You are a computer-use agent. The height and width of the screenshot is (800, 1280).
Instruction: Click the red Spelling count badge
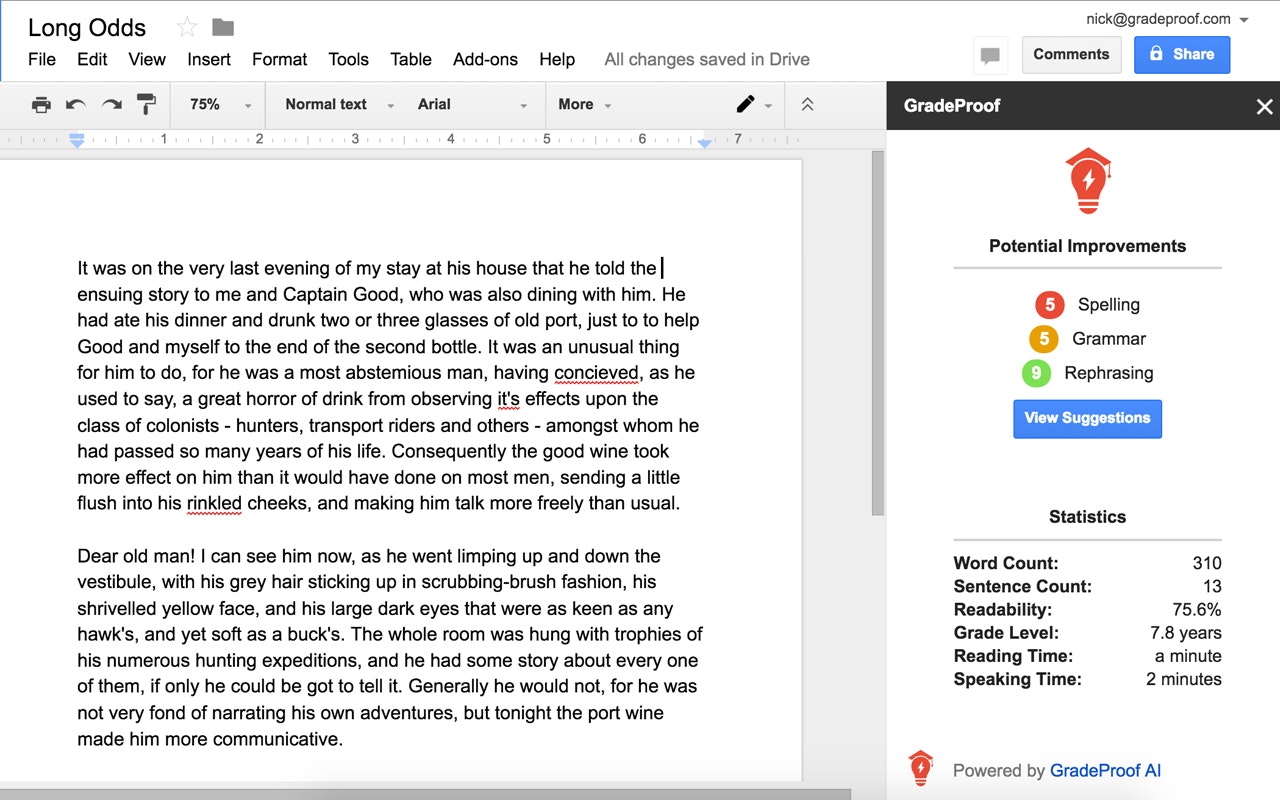pos(1050,305)
